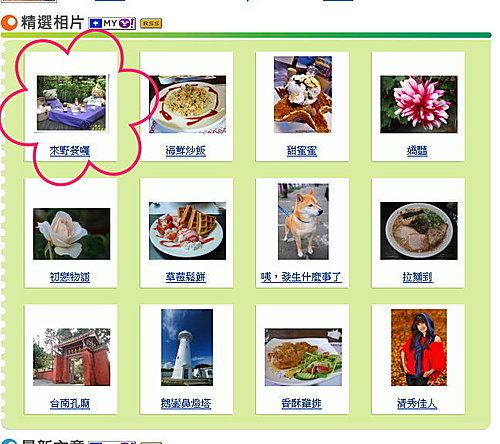Open the red temple gate photo
This screenshot has height=444, width=500.
(72, 357)
